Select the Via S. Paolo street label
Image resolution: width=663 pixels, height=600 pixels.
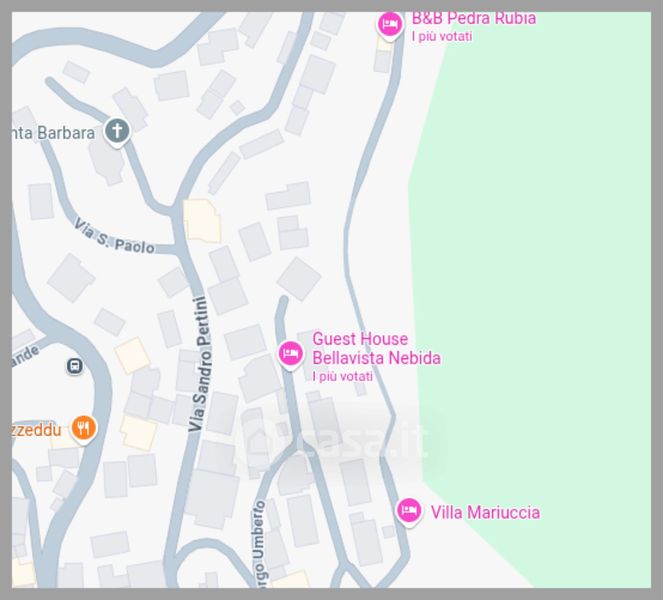(x=114, y=236)
